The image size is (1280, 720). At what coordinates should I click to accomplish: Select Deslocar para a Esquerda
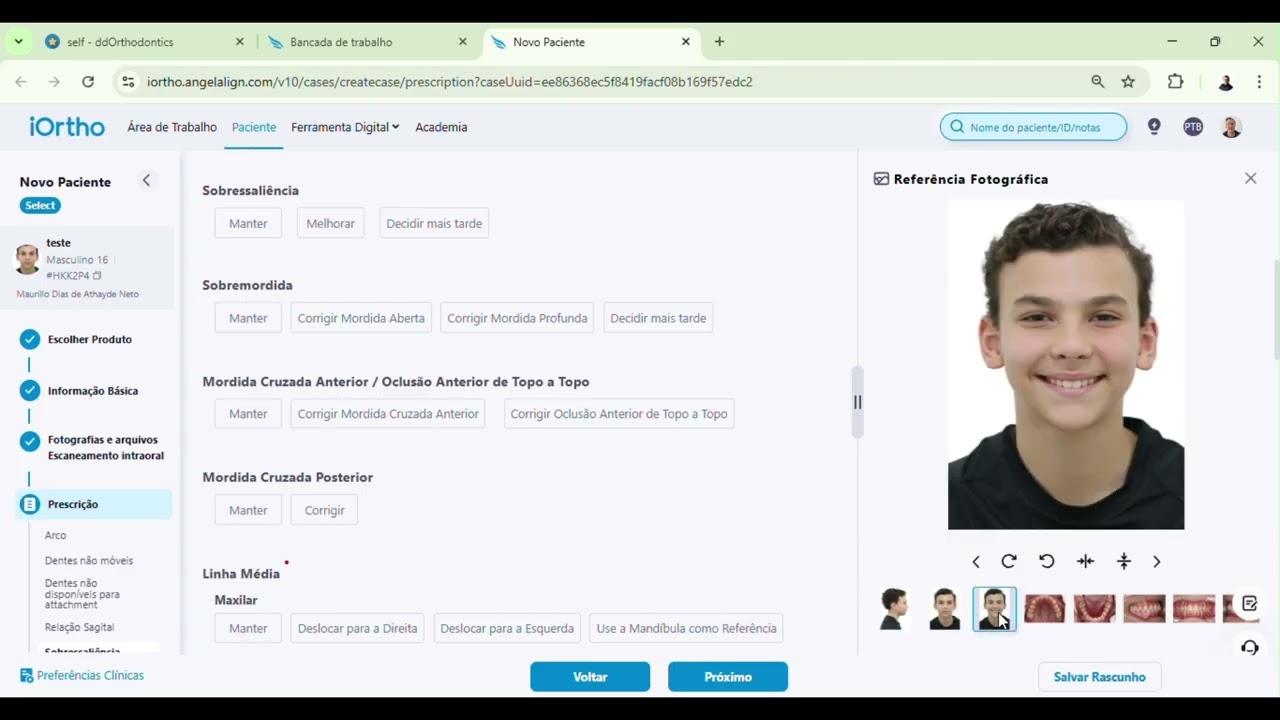pos(507,628)
